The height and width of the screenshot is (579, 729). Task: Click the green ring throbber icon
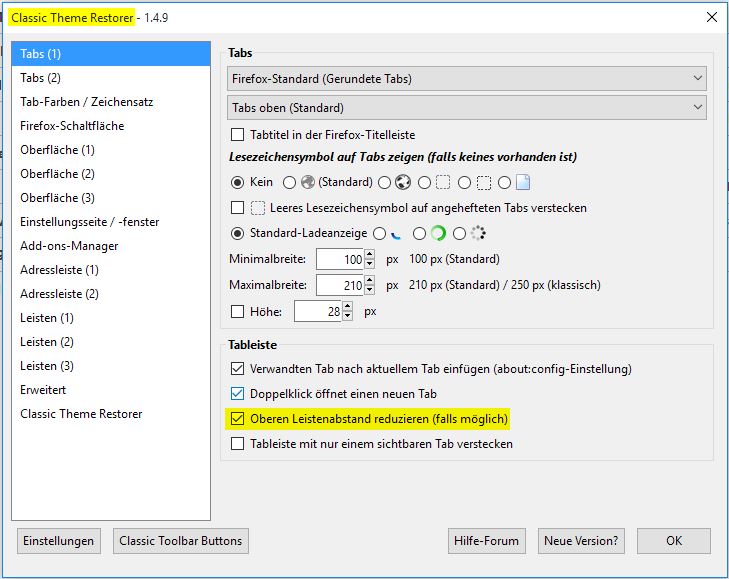click(438, 233)
